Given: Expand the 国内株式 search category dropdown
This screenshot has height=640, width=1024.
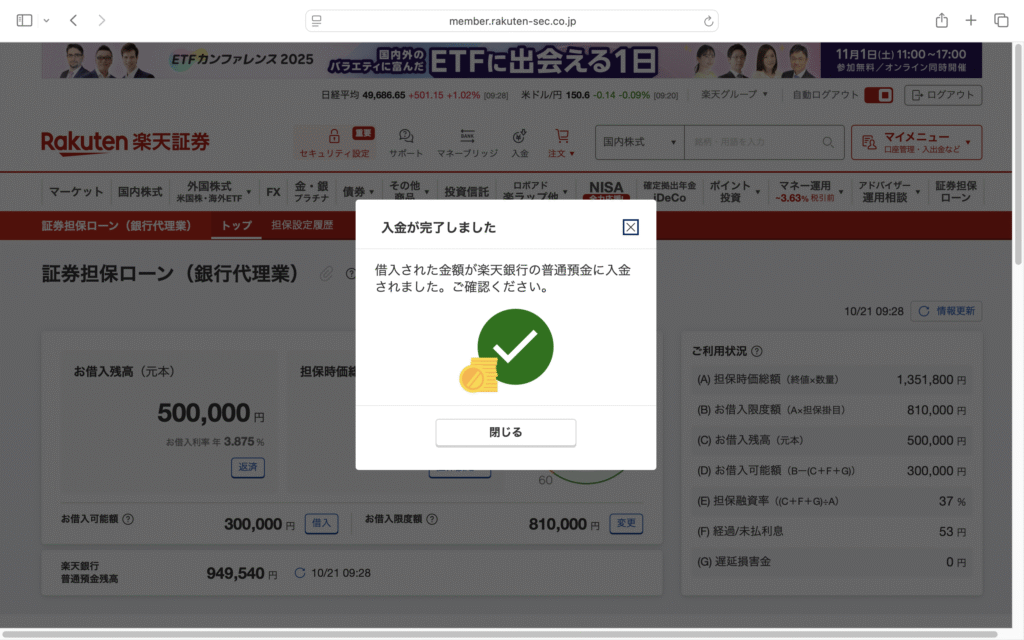Looking at the screenshot, I should 639,142.
